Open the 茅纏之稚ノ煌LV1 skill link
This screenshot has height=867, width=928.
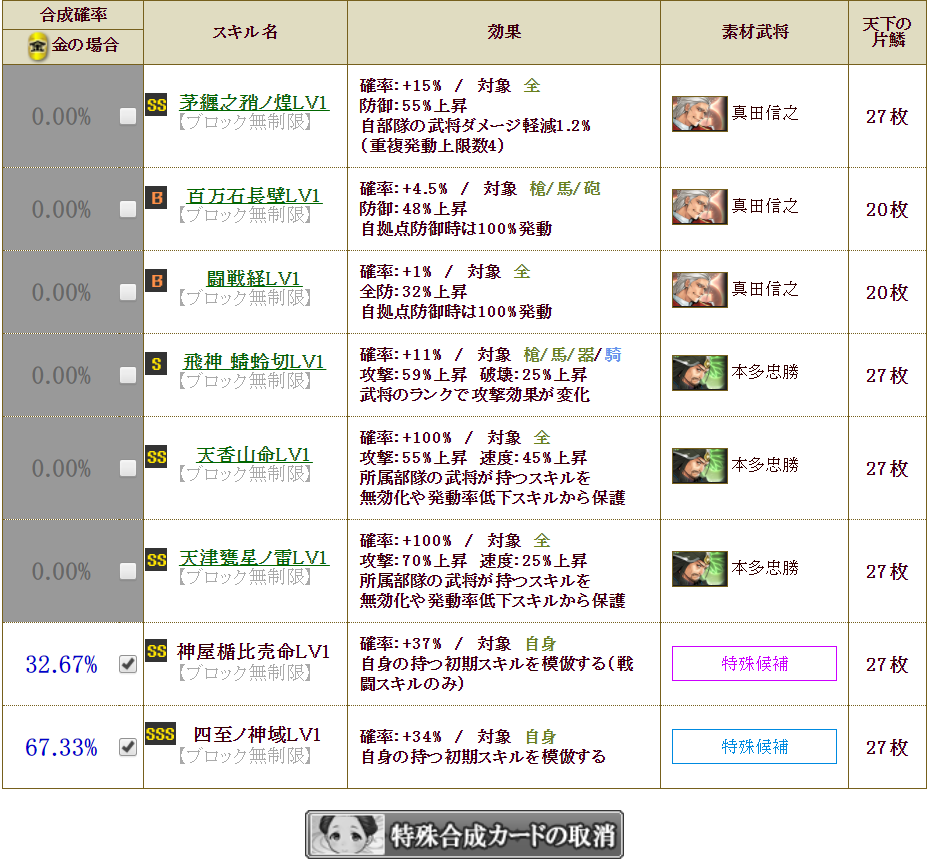[x=254, y=103]
